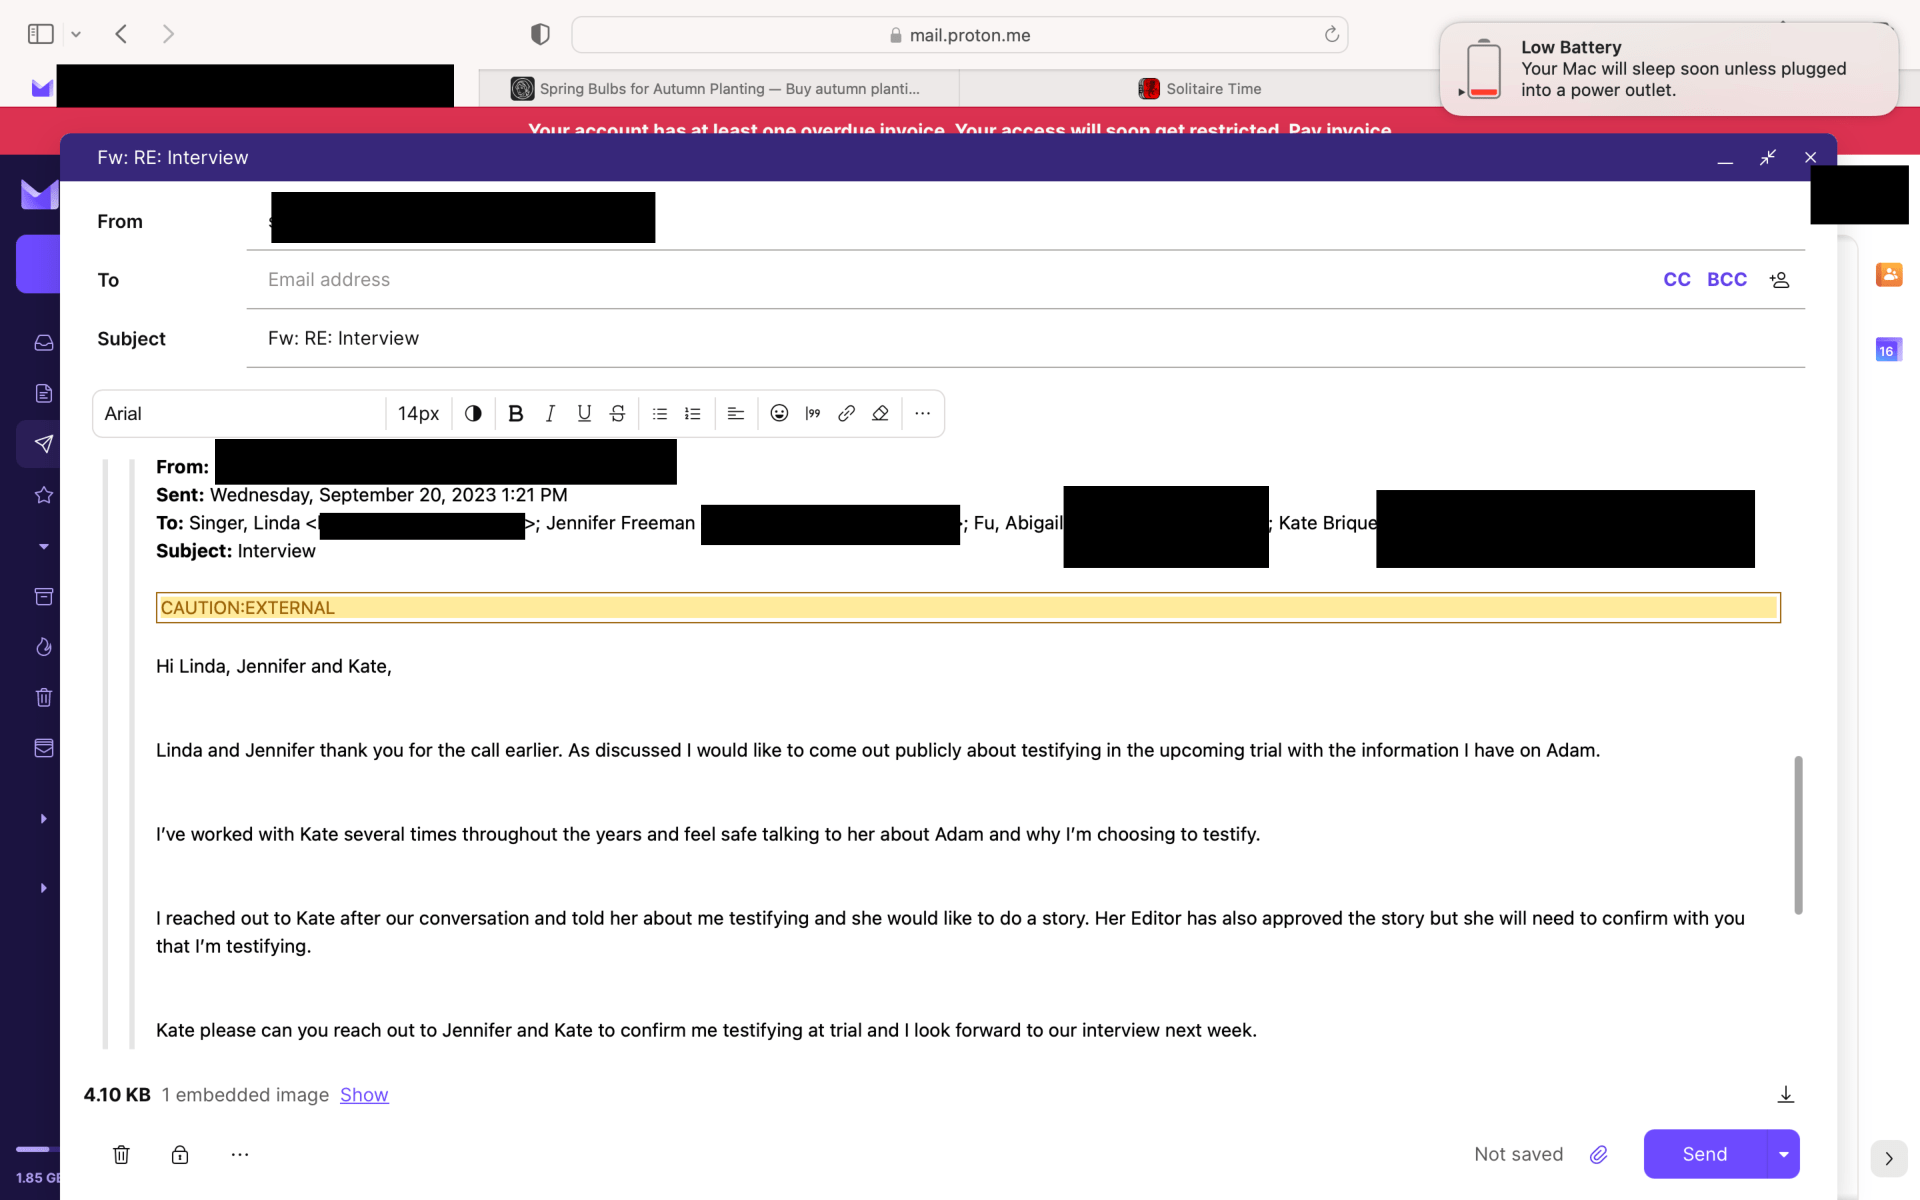Open the font color picker icon
1920x1200 pixels.
(x=473, y=414)
